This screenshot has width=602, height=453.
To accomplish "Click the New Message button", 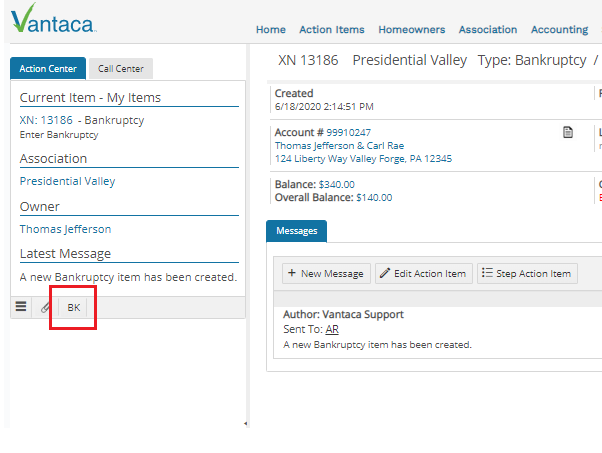I will coord(325,273).
